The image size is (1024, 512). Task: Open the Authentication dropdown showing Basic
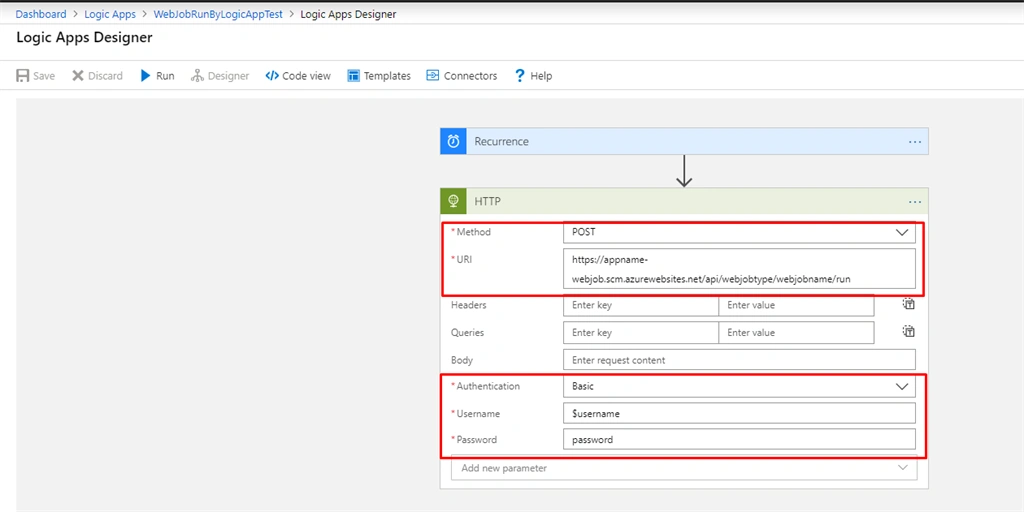pos(739,386)
